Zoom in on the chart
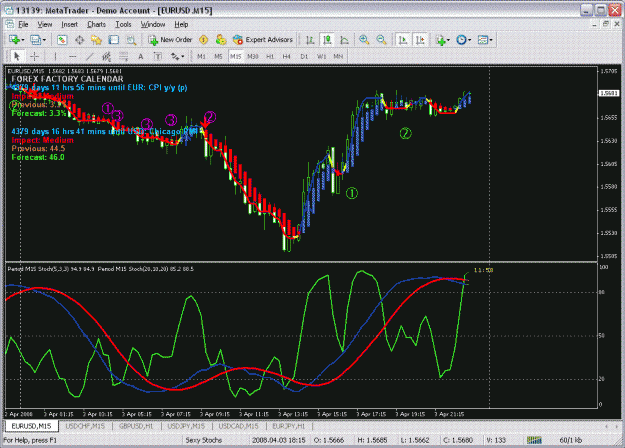 click(x=364, y=40)
